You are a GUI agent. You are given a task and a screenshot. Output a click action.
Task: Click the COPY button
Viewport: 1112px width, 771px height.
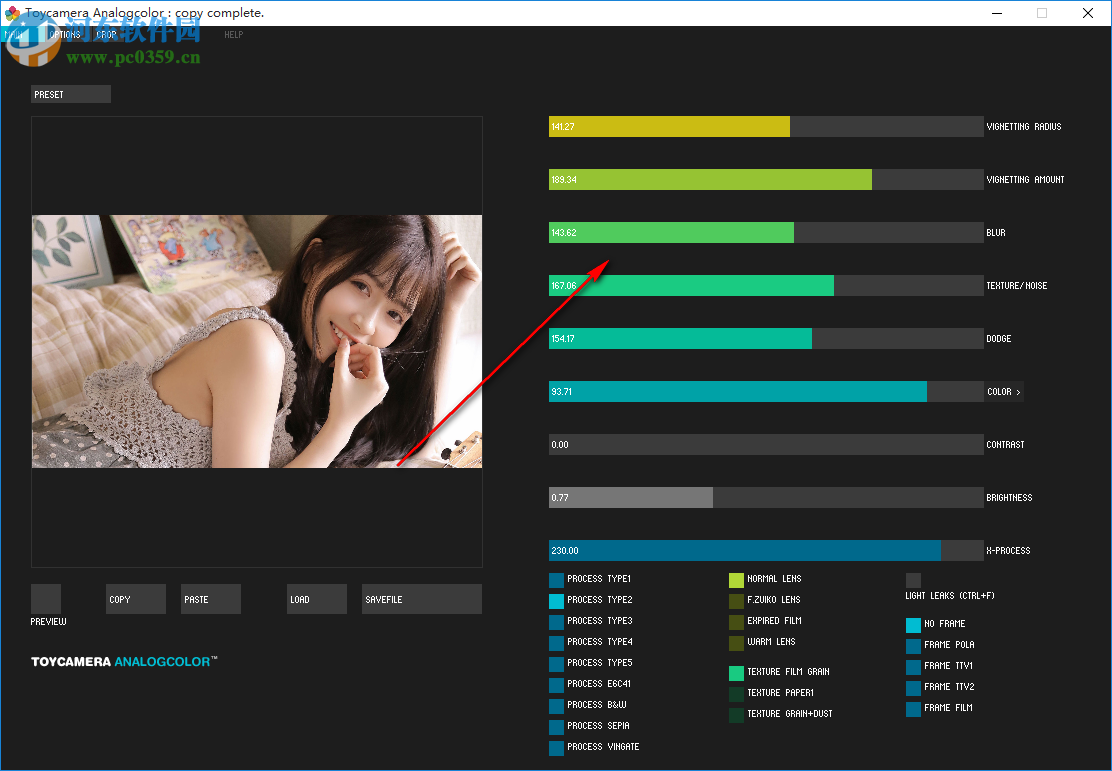(136, 599)
